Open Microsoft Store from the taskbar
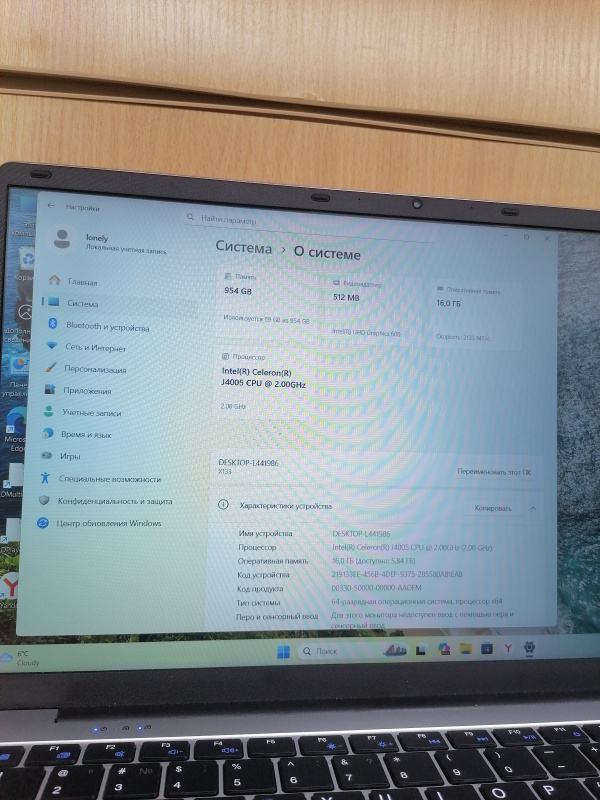The height and width of the screenshot is (800, 600). tap(487, 648)
